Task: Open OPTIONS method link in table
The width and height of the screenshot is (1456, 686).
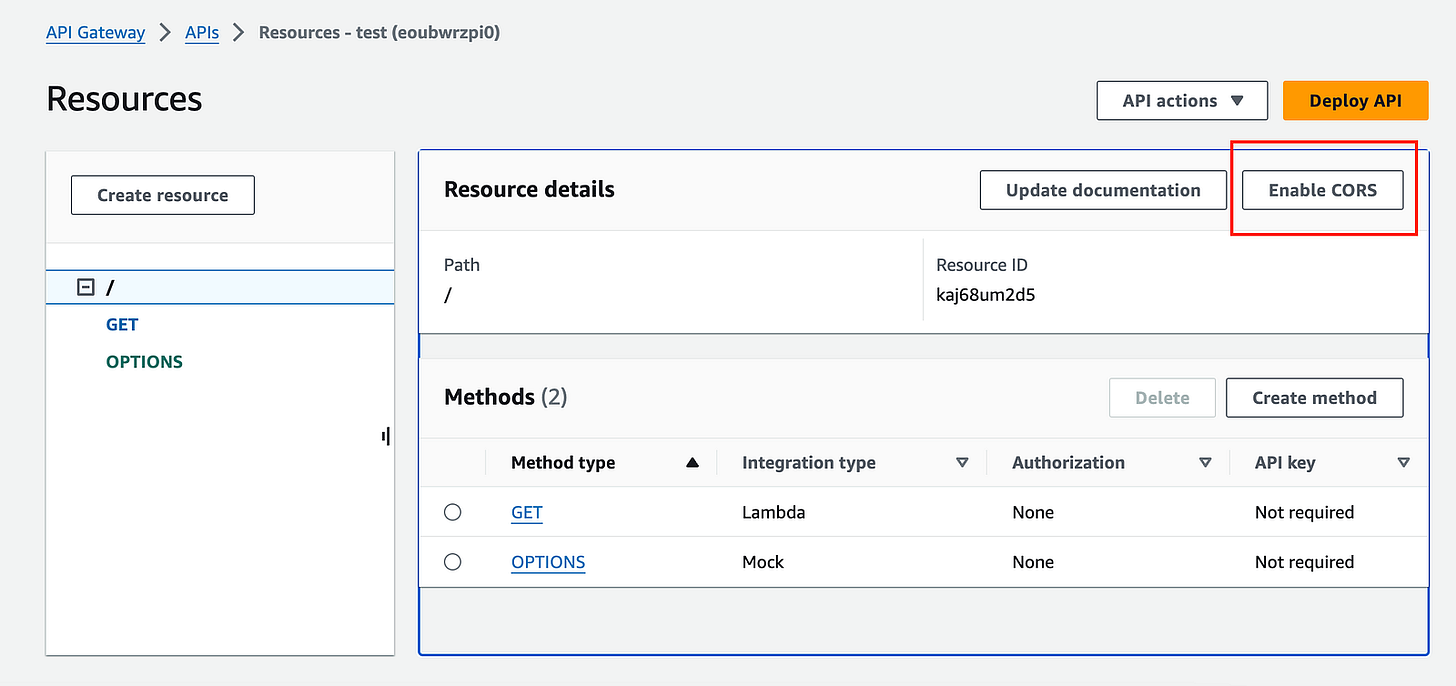Action: 548,562
